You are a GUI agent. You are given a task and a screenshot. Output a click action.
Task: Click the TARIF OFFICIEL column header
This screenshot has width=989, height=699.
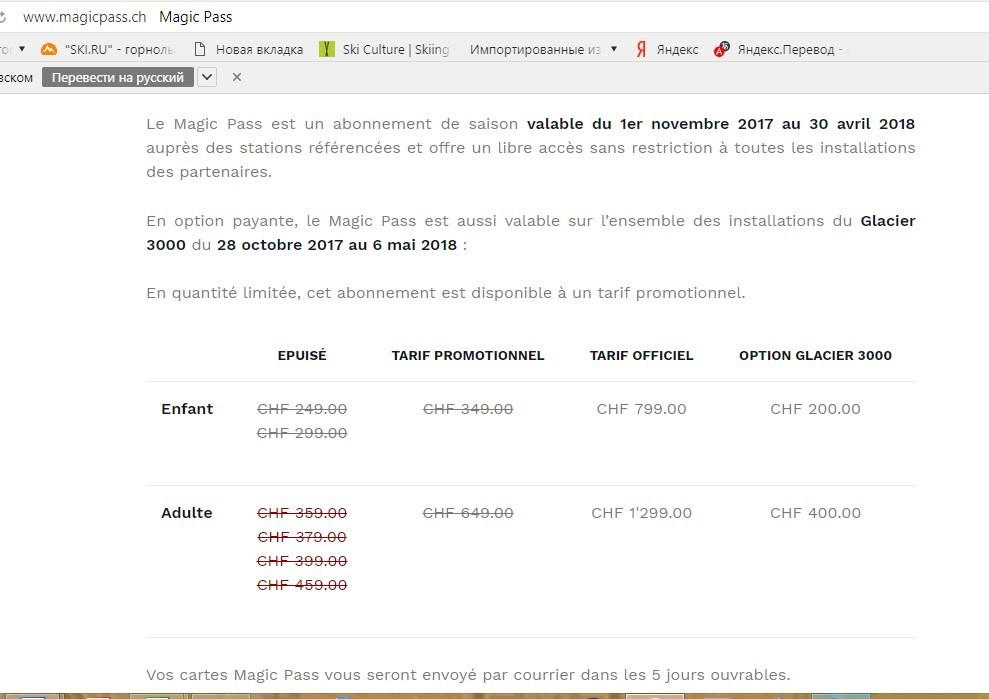[x=641, y=355]
